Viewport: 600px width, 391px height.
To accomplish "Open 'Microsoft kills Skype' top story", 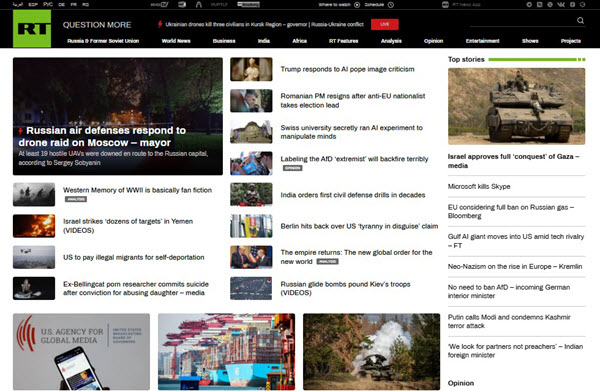I will pyautogui.click(x=479, y=187).
